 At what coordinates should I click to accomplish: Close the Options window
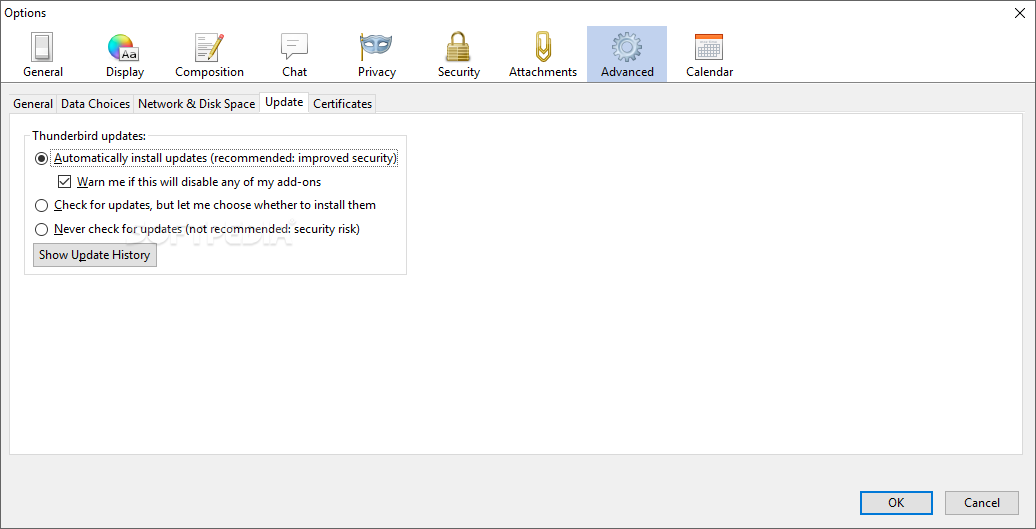[x=1021, y=13]
